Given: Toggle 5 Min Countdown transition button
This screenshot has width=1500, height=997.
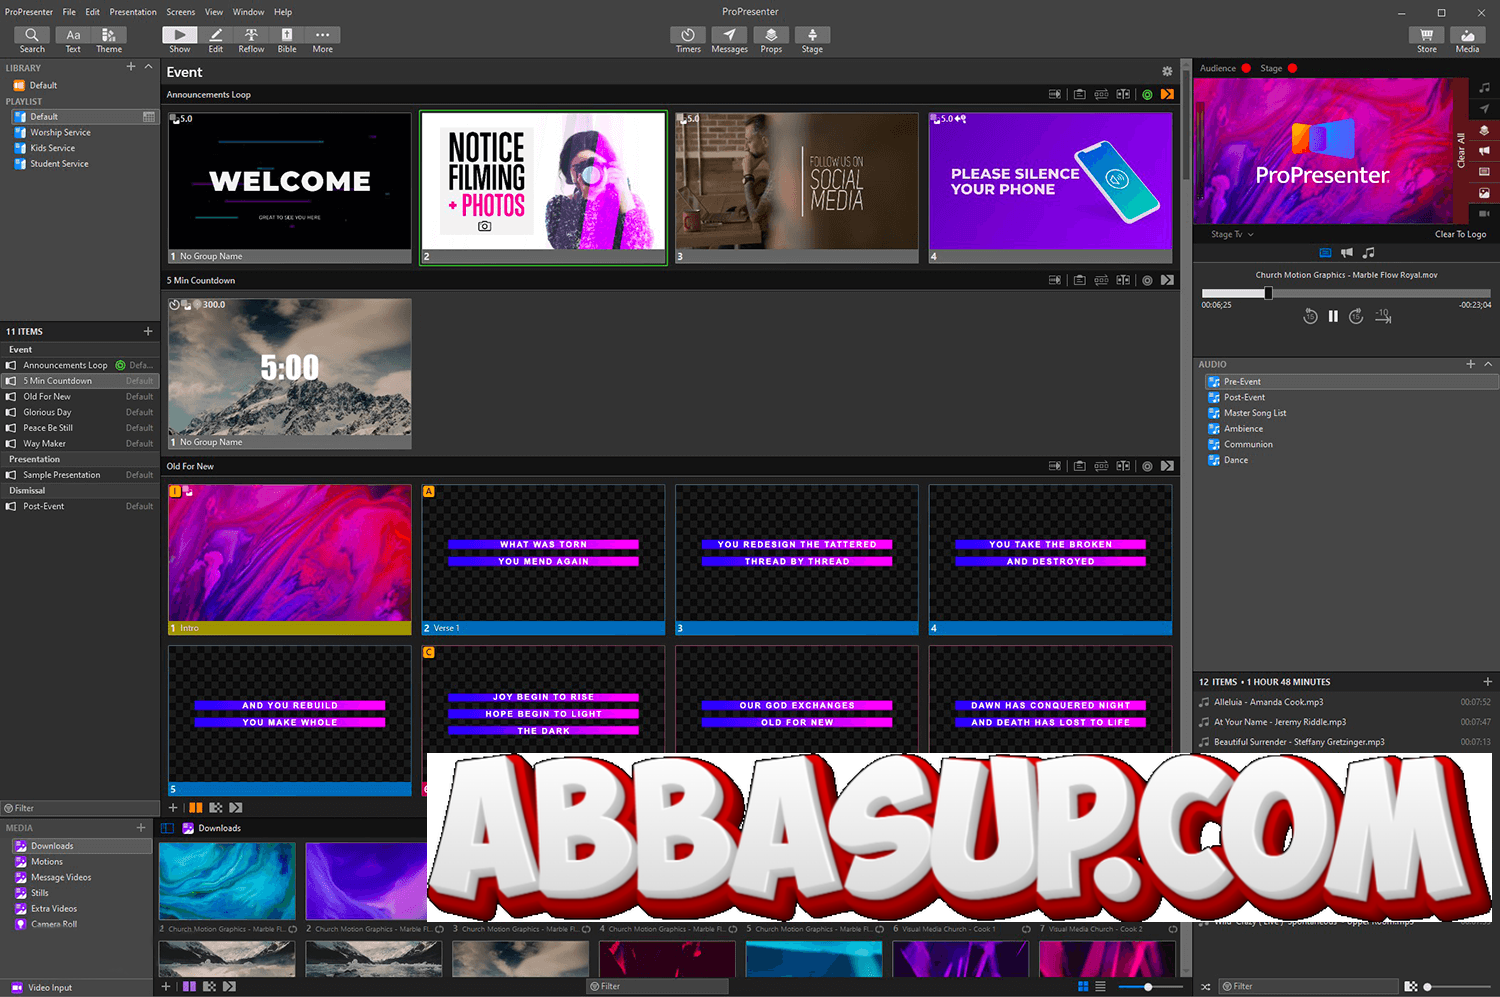Looking at the screenshot, I should 1167,281.
